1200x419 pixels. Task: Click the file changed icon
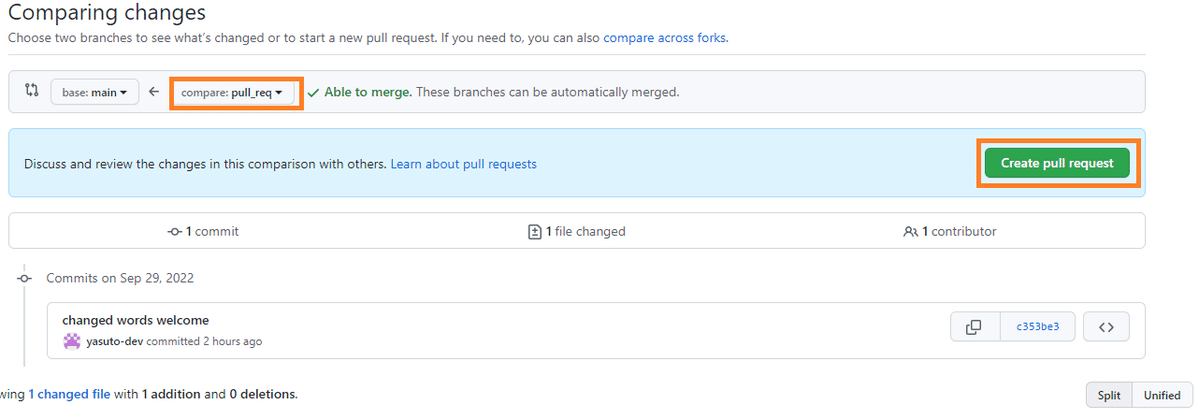coord(535,231)
